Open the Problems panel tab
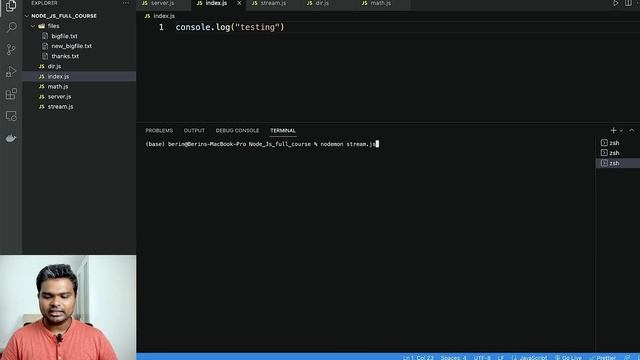This screenshot has width=640, height=360. pos(159,131)
